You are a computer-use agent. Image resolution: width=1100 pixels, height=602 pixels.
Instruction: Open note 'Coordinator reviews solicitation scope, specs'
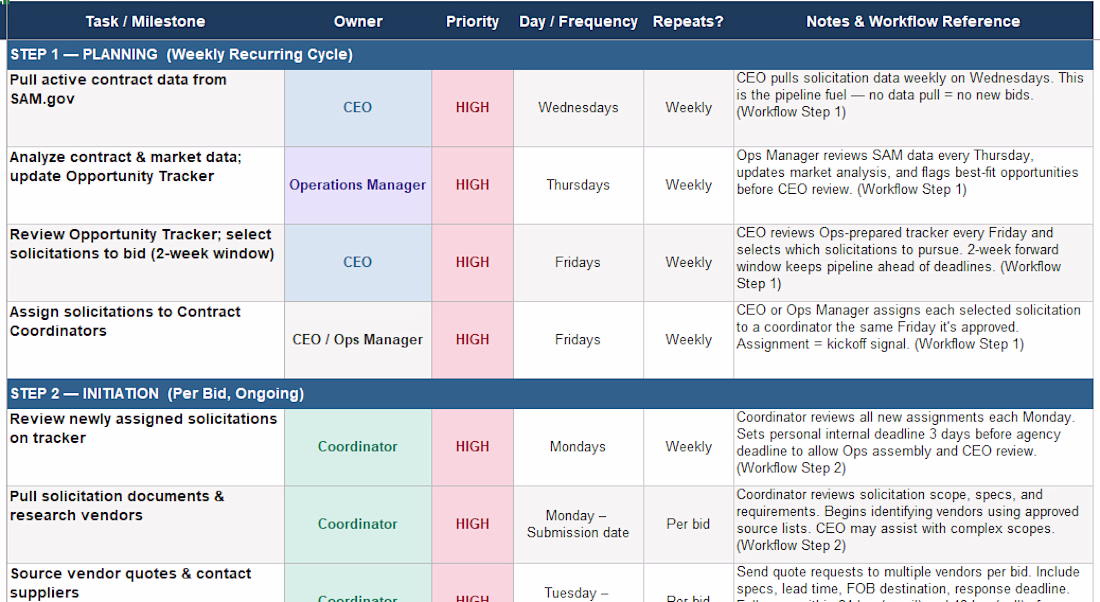tap(913, 524)
